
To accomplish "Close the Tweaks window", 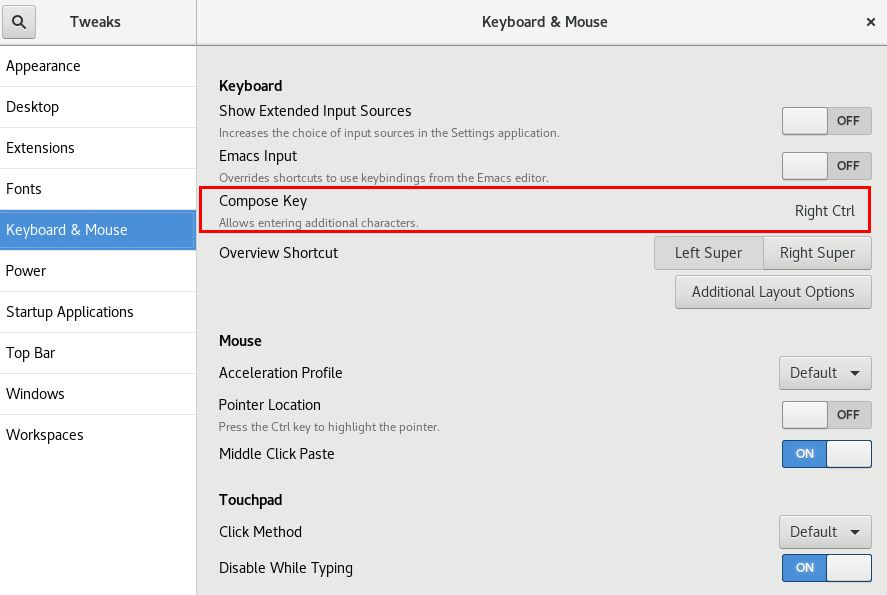I will [870, 22].
